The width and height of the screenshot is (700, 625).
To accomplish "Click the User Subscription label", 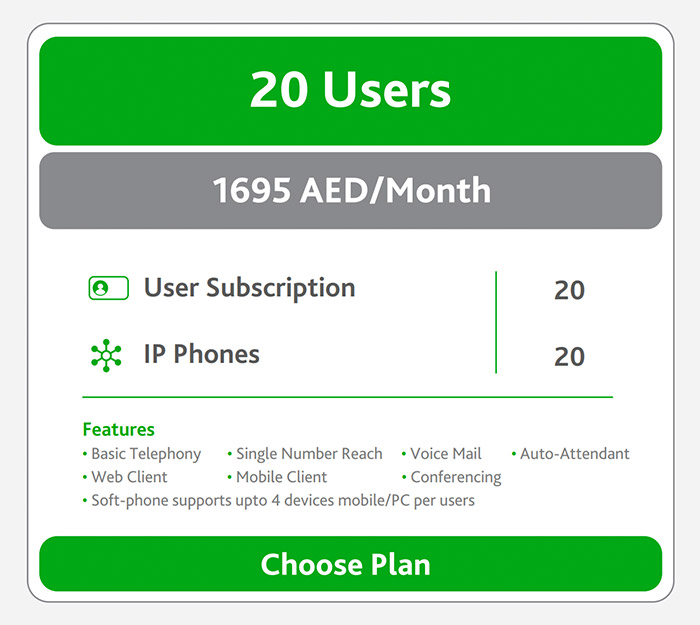I will pos(249,288).
